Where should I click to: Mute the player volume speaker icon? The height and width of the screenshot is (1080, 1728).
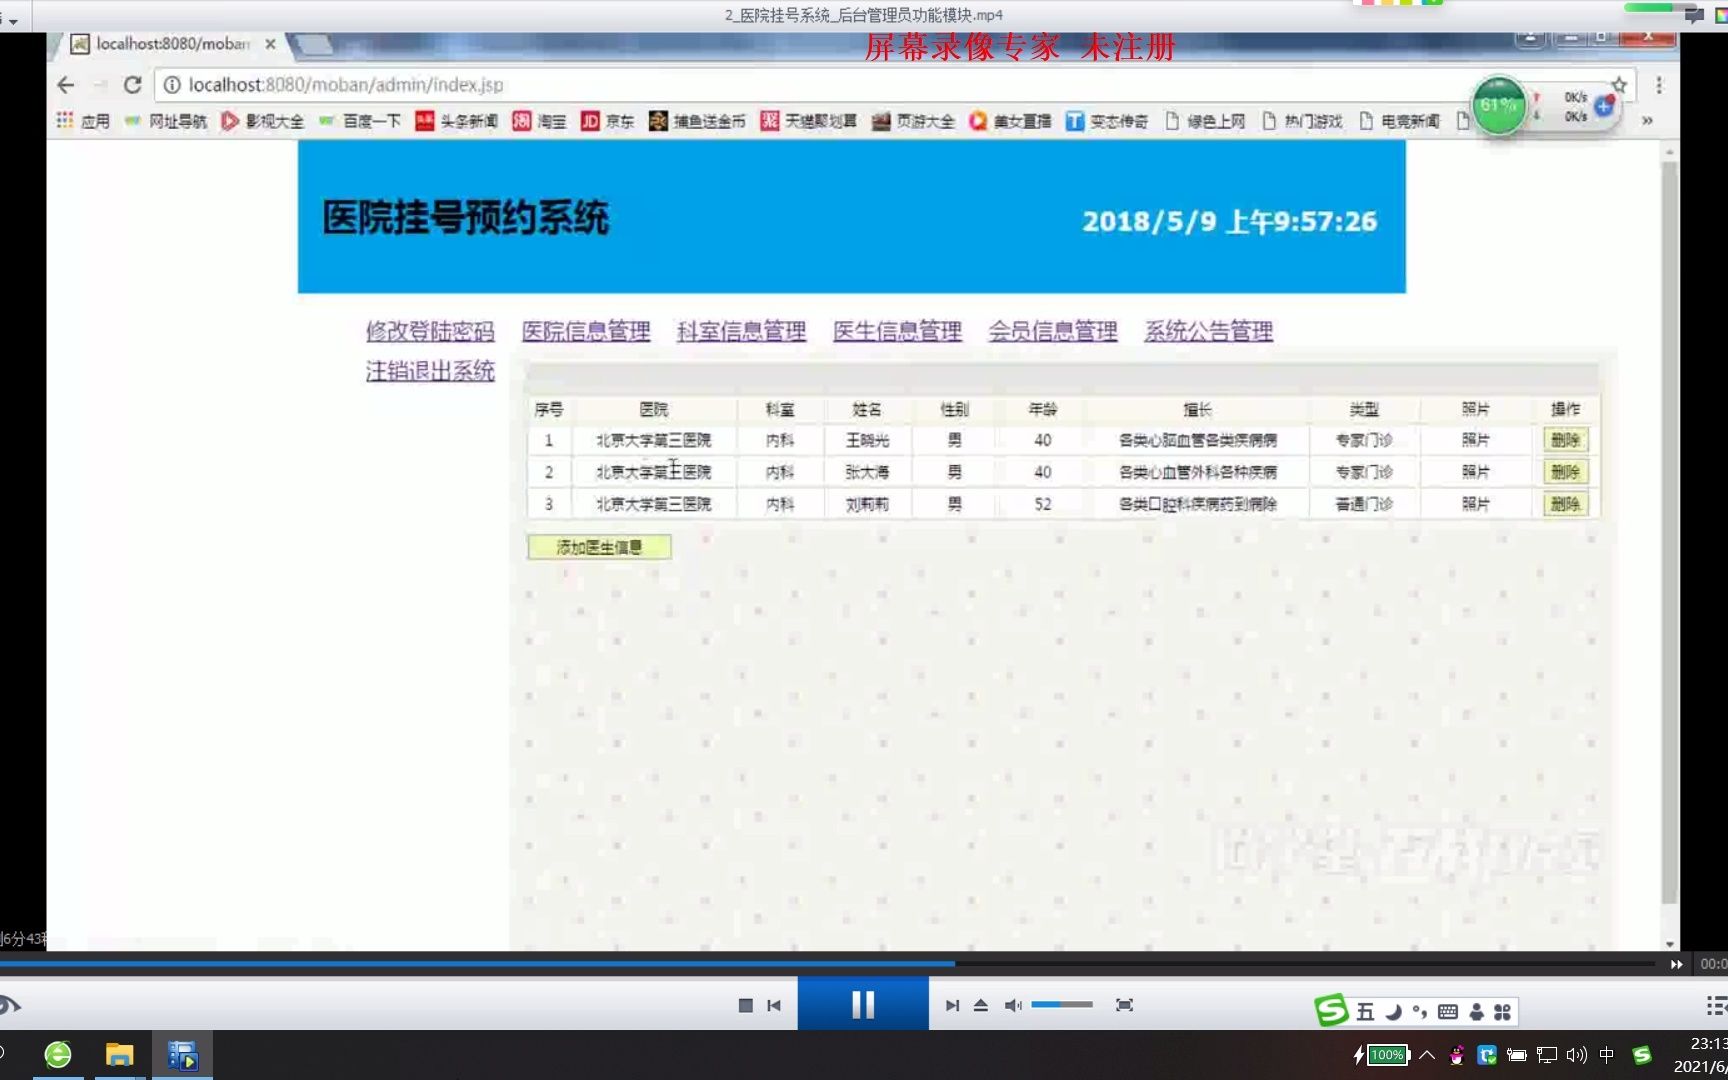point(1013,1005)
